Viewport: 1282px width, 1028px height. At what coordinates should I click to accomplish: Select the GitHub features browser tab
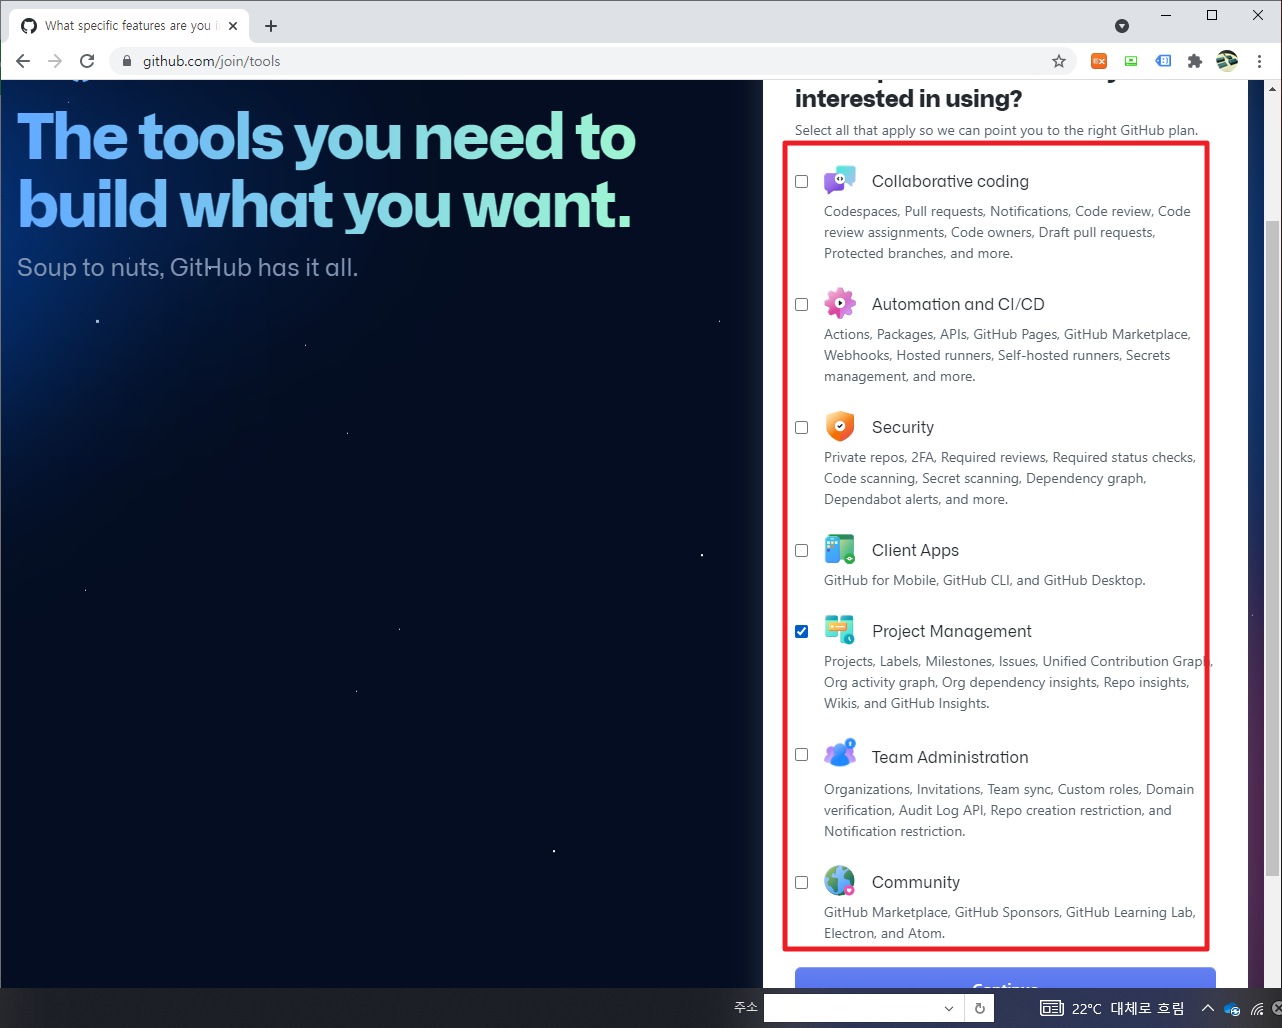tap(128, 26)
